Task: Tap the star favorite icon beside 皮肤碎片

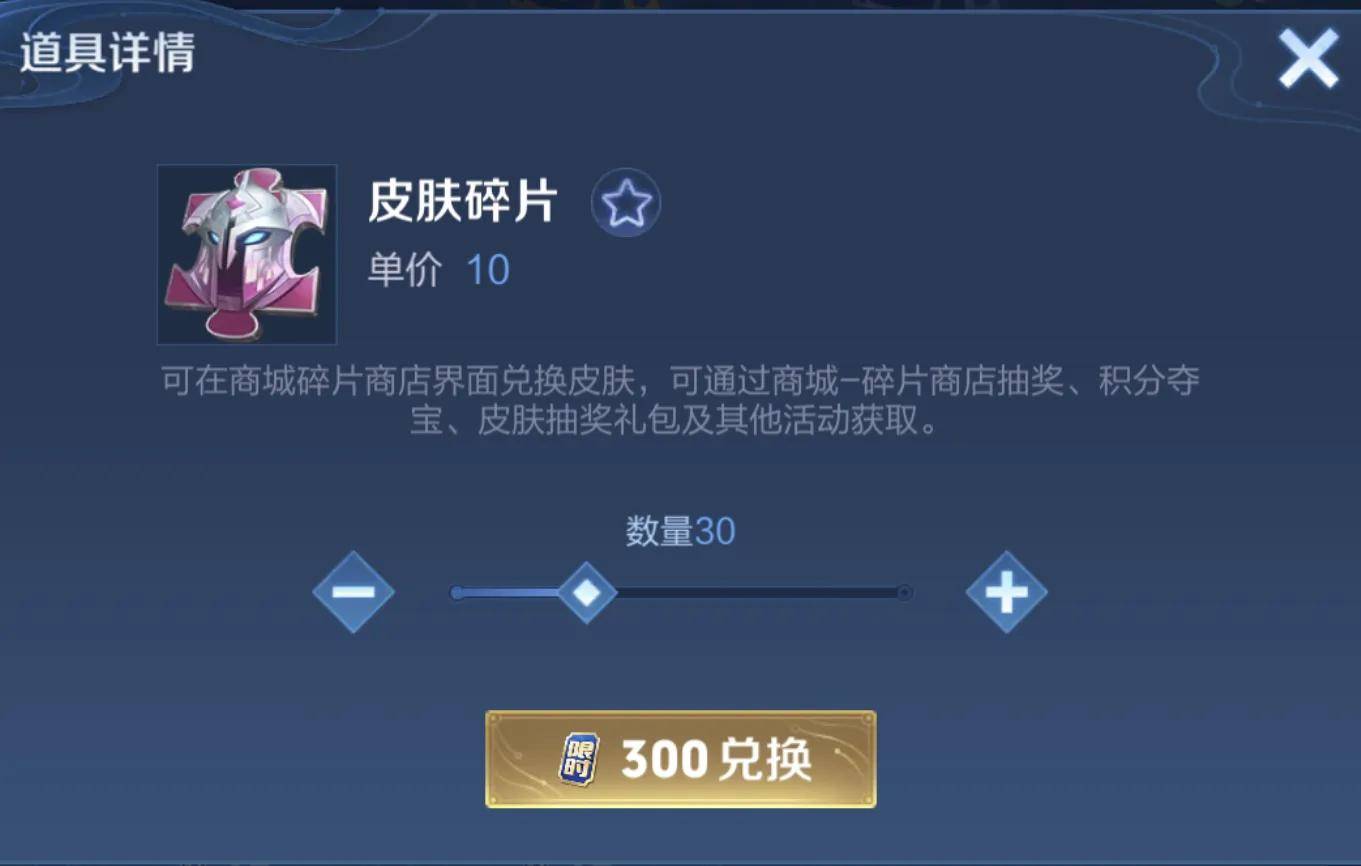Action: pyautogui.click(x=626, y=203)
